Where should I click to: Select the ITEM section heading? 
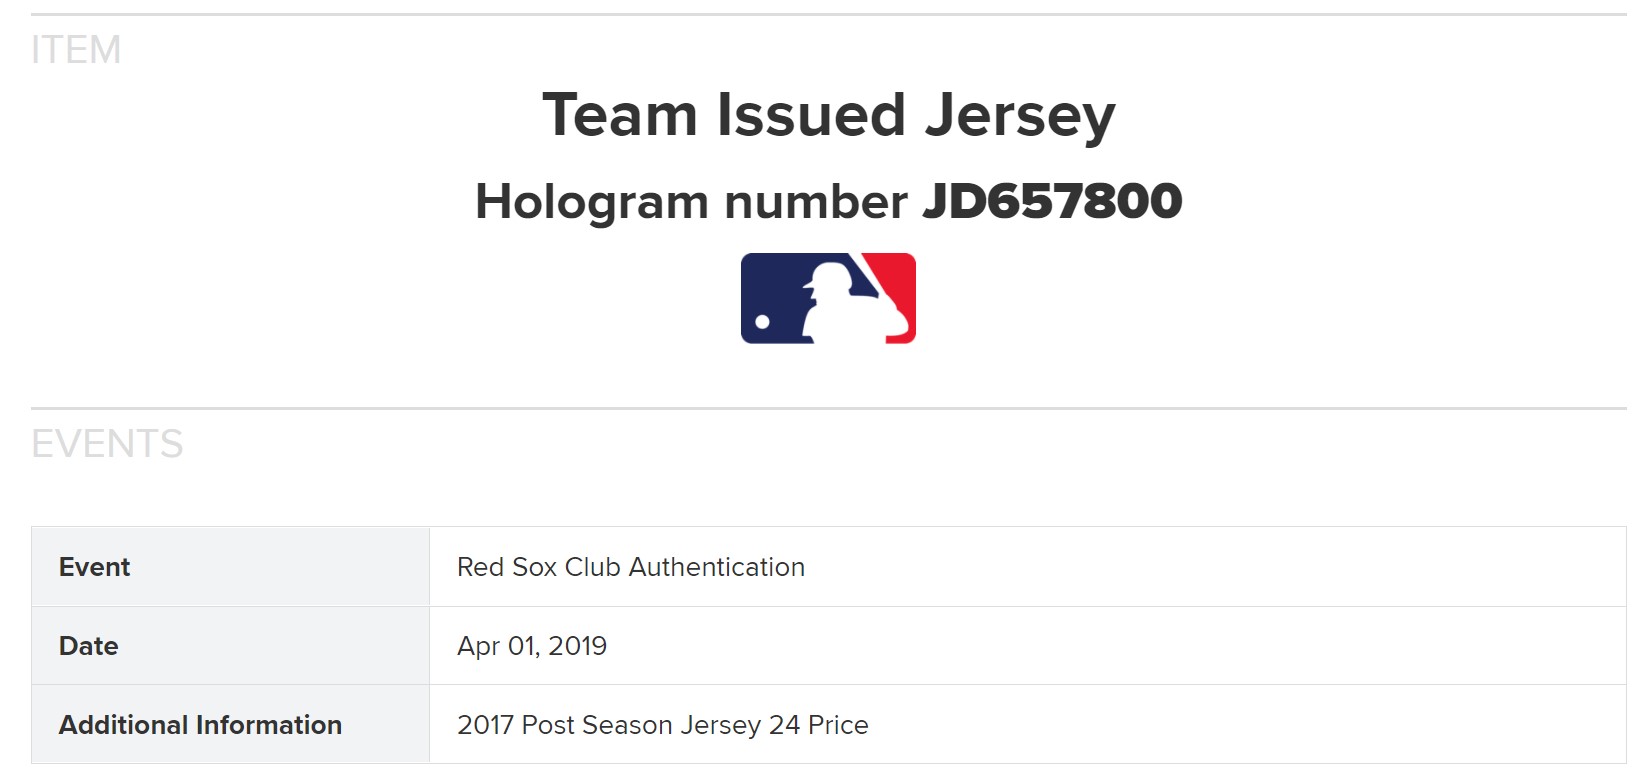click(x=76, y=50)
